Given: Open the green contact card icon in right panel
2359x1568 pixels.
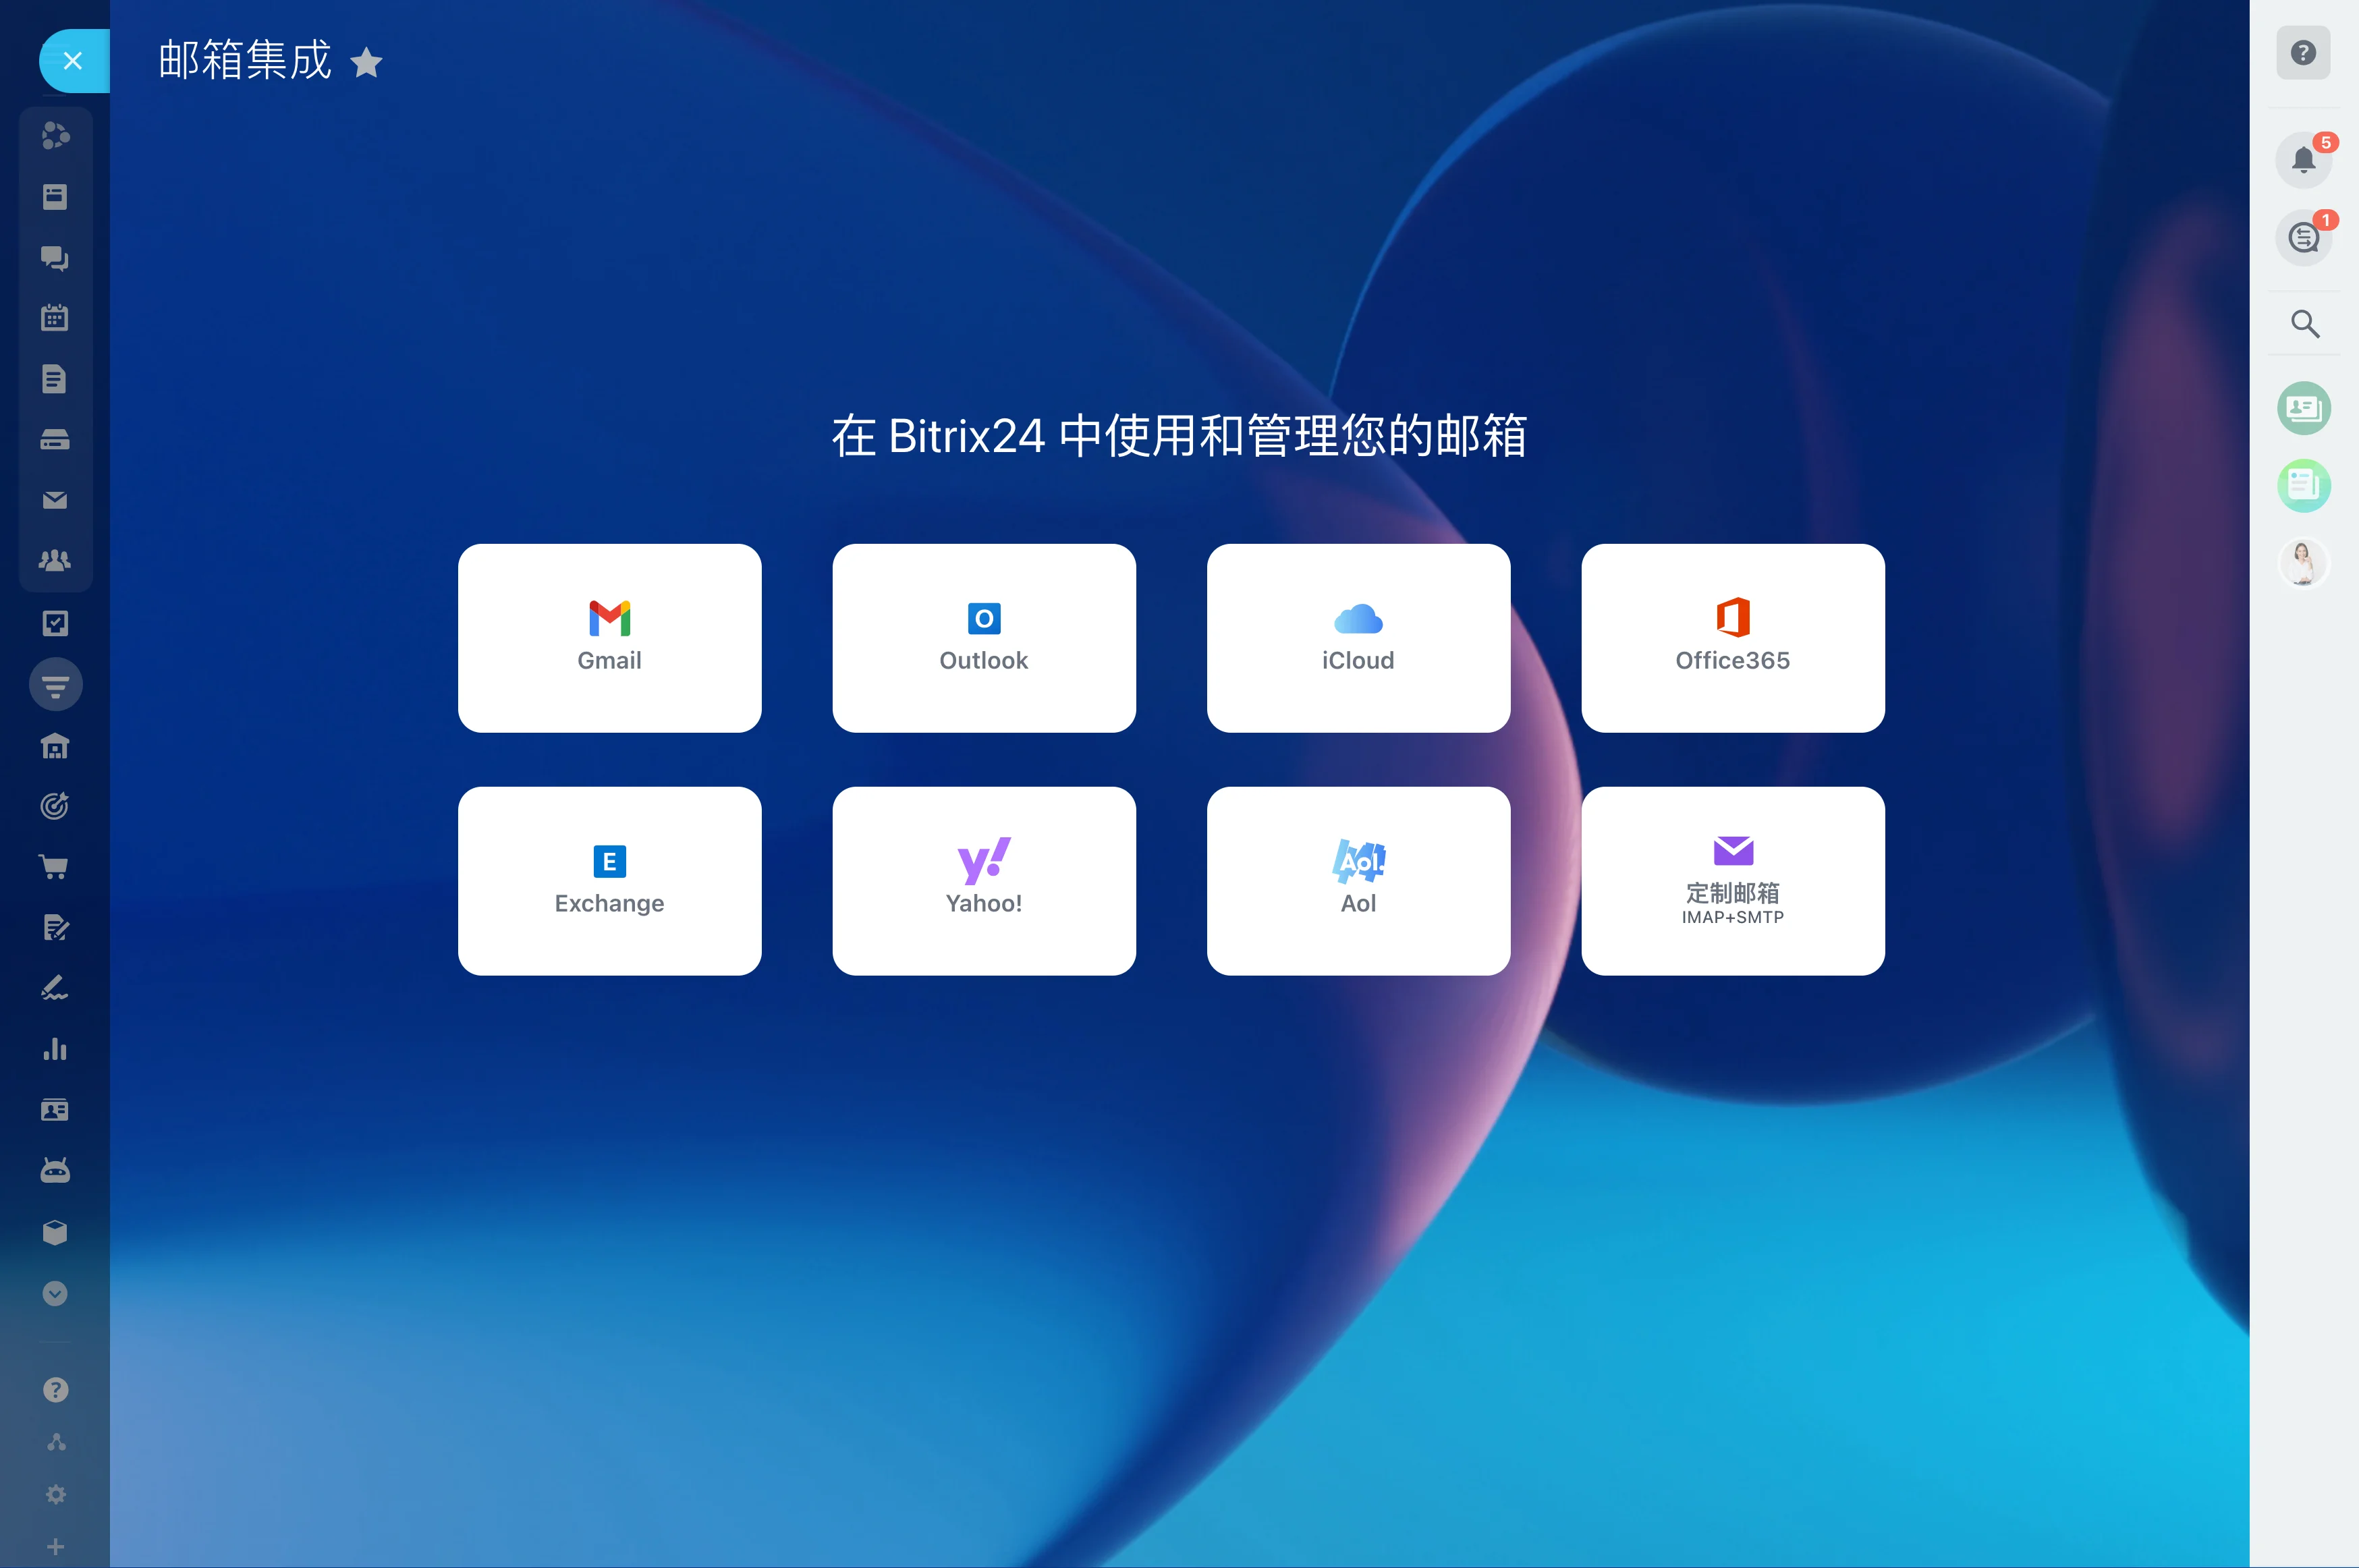Looking at the screenshot, I should click(2304, 408).
